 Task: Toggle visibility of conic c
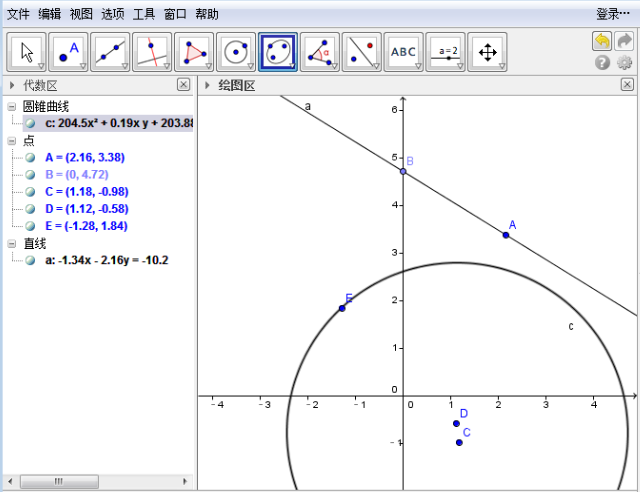pyautogui.click(x=30, y=123)
